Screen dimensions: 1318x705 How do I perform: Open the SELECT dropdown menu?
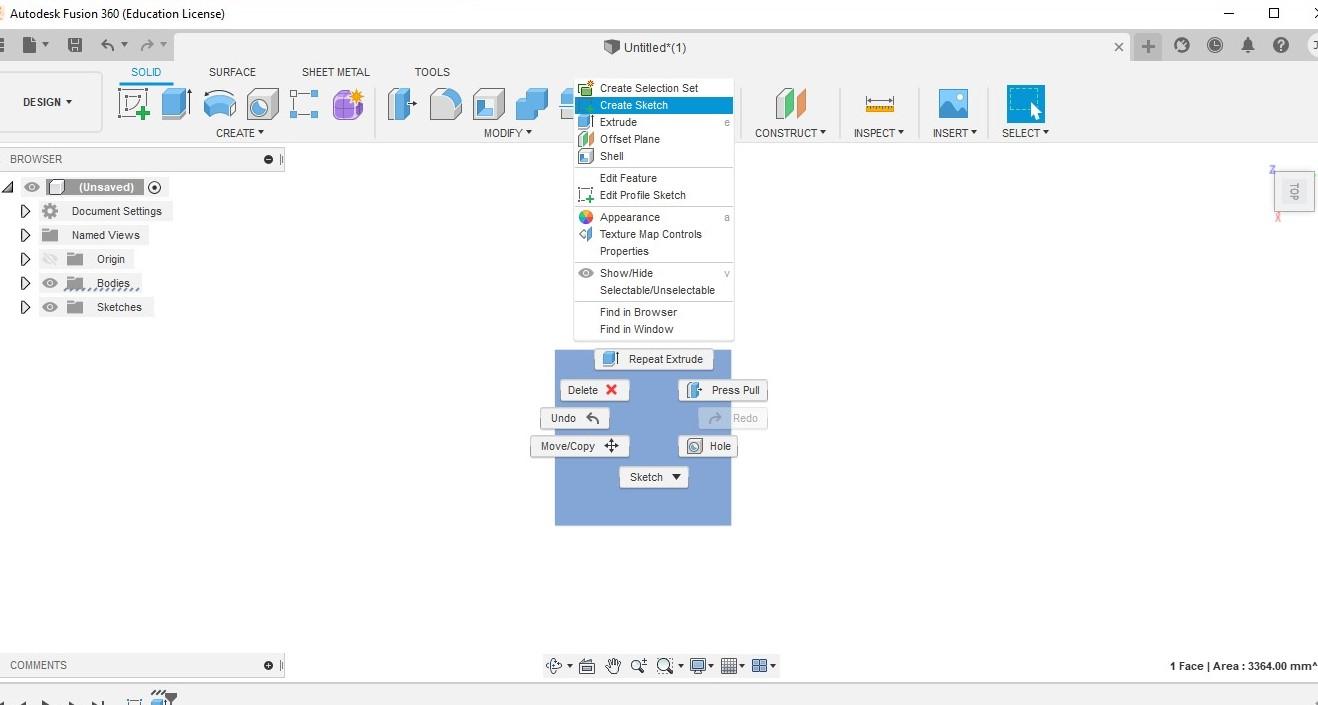(1025, 133)
